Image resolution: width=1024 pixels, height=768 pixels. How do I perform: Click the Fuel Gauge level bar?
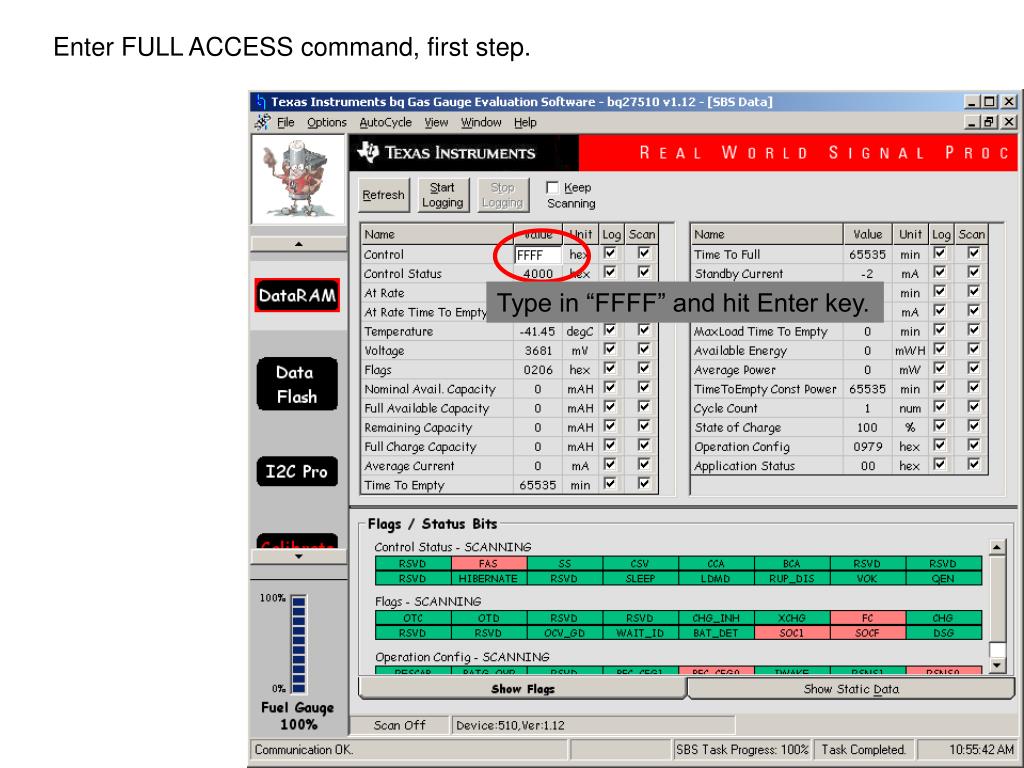(299, 644)
